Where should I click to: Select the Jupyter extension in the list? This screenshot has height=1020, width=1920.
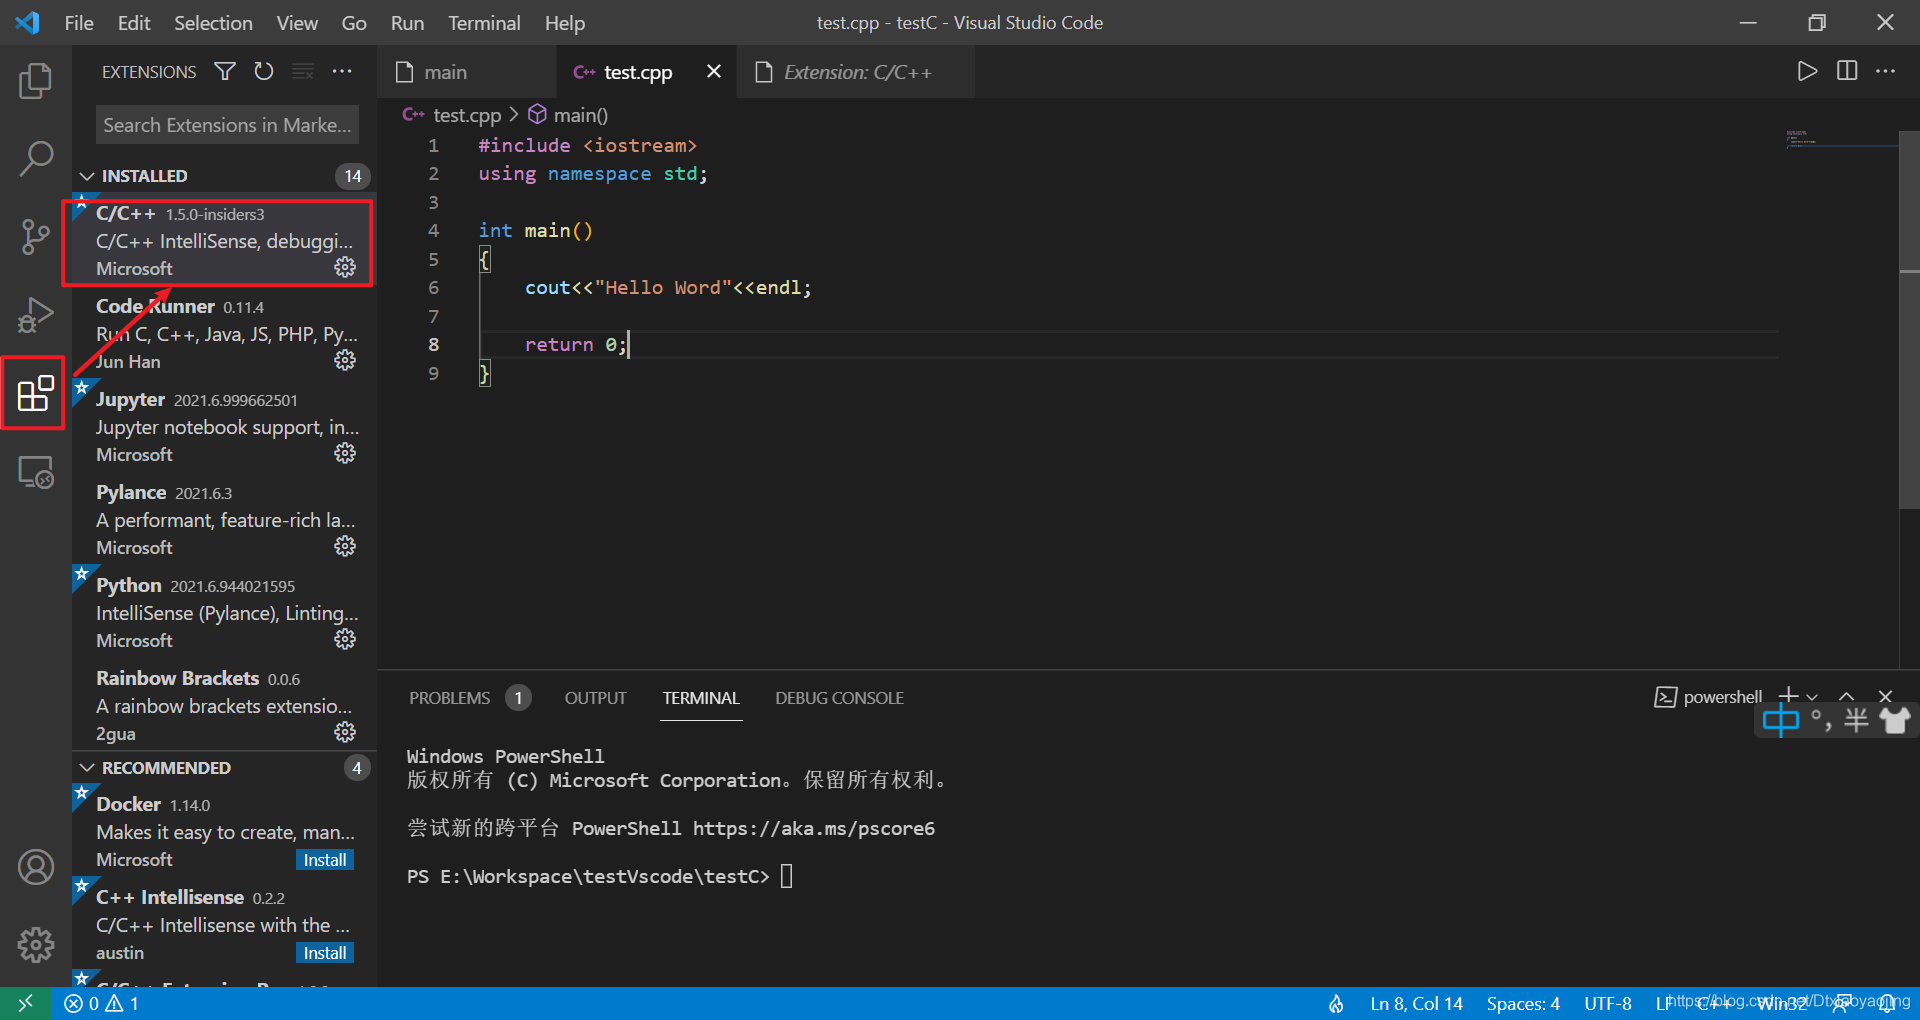(224, 427)
